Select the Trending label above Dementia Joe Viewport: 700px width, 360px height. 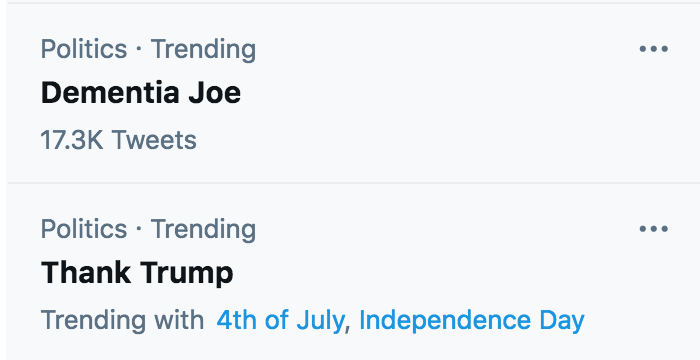click(x=203, y=50)
